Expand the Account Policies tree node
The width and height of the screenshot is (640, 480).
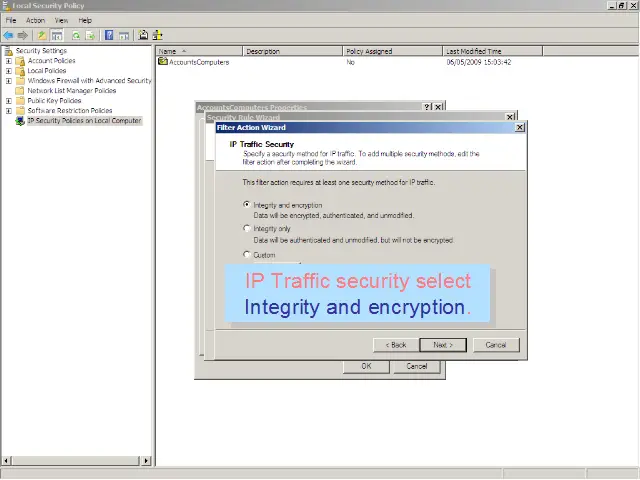tap(9, 61)
